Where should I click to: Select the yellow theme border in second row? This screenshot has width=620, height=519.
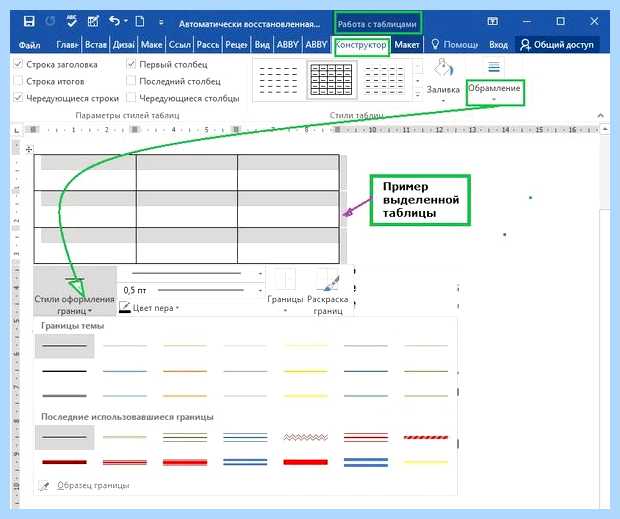click(305, 371)
